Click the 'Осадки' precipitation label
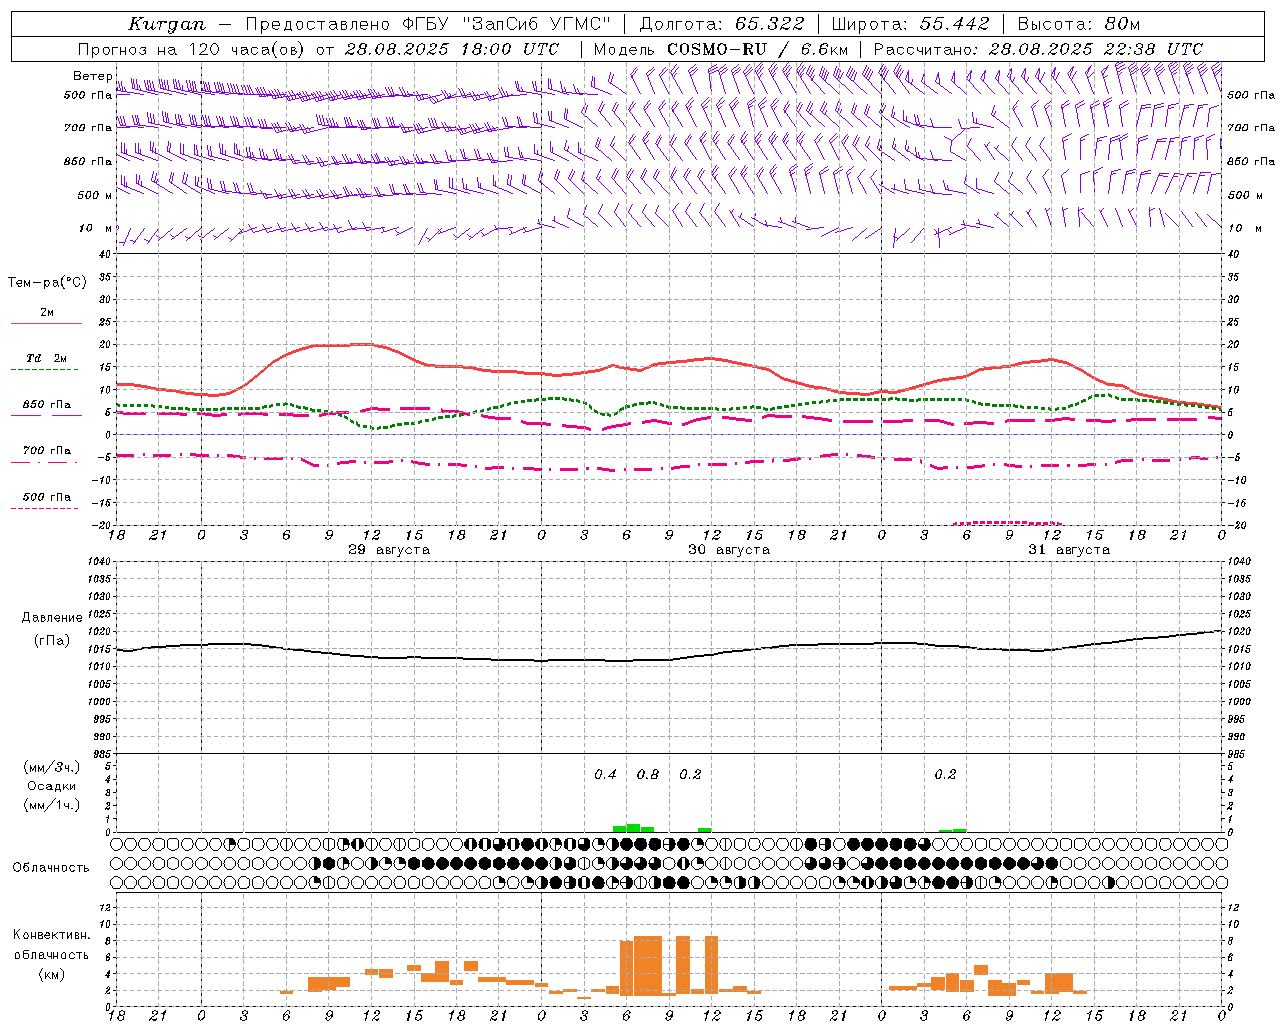 [52, 786]
